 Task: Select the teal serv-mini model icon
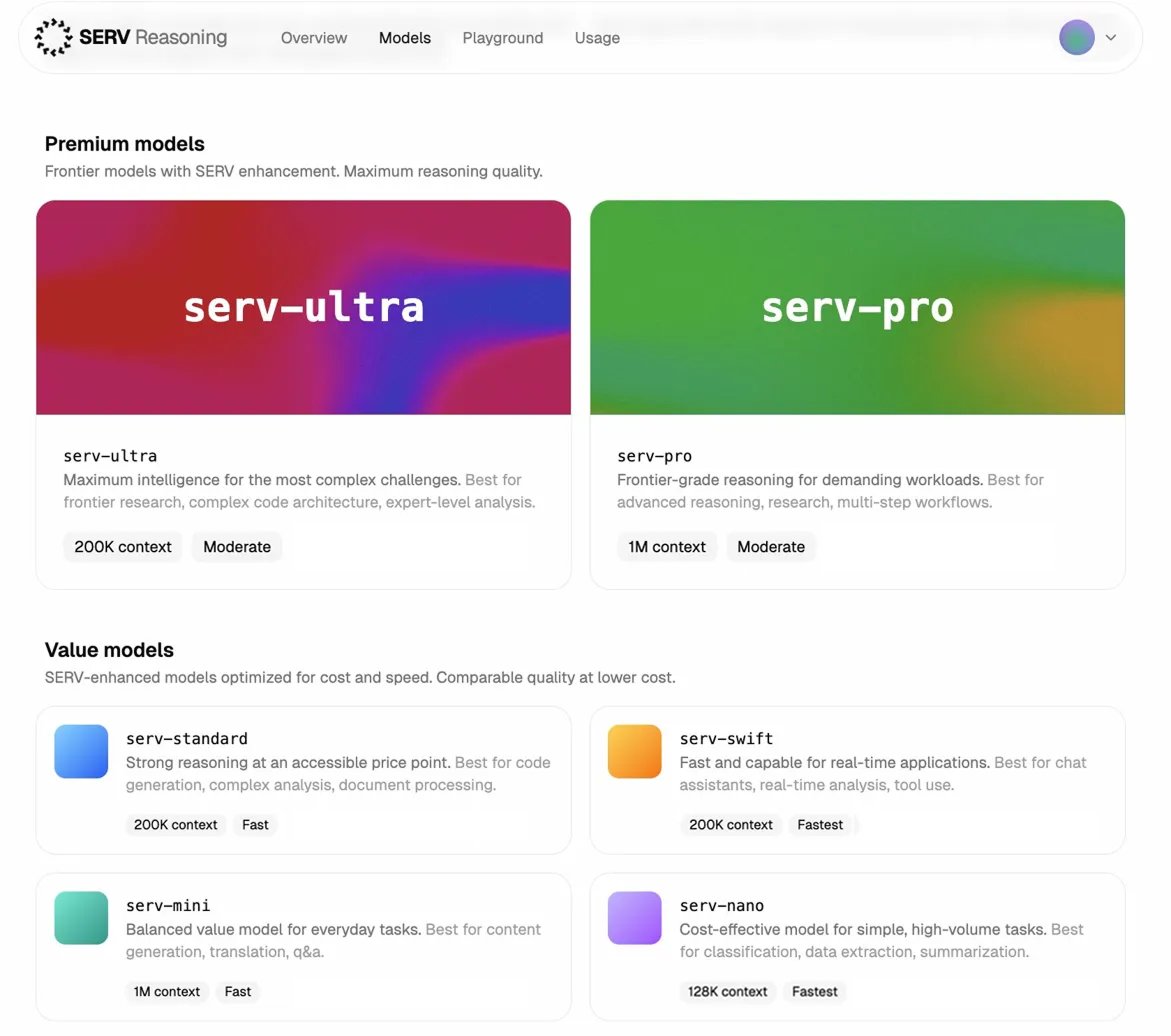coord(80,918)
